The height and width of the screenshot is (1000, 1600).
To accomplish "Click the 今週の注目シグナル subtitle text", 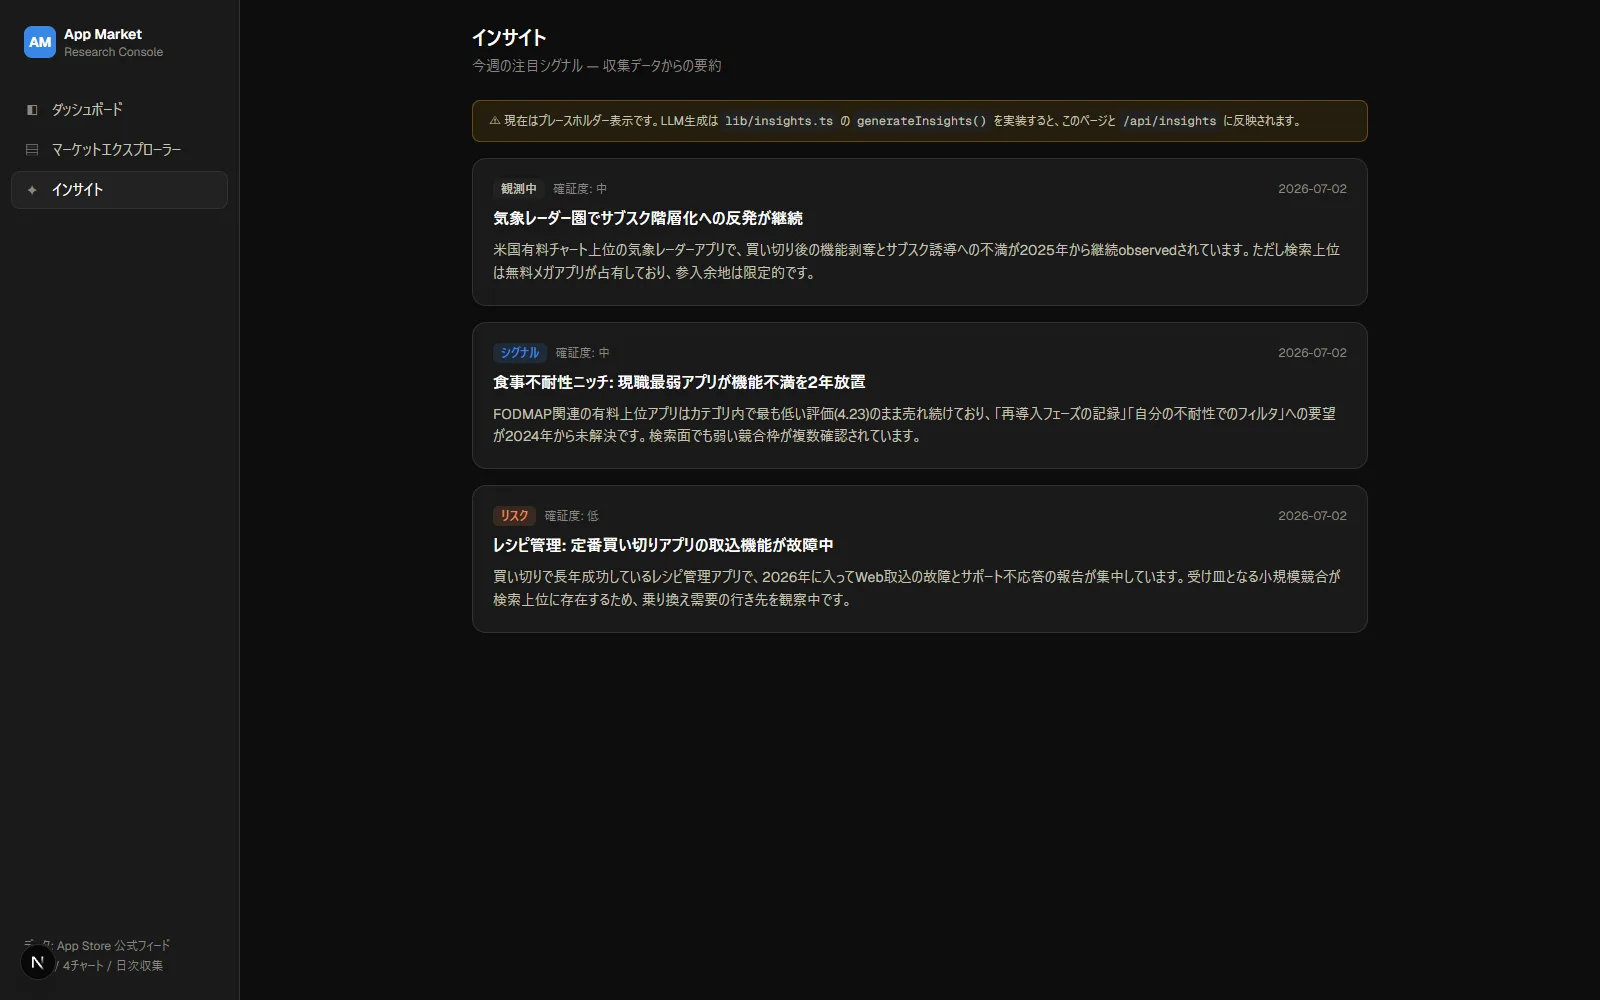I will pyautogui.click(x=596, y=66).
